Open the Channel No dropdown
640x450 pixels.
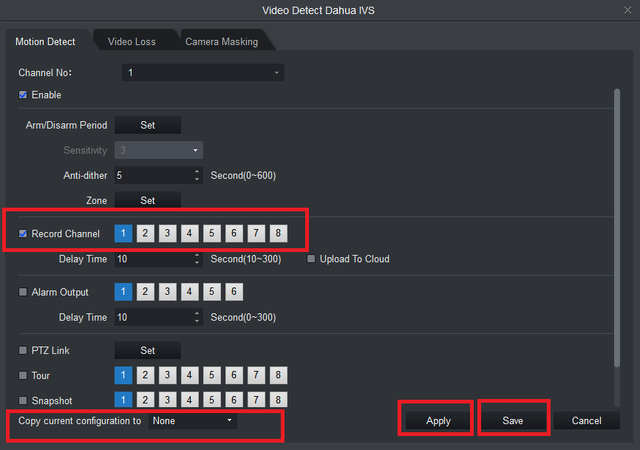[x=203, y=73]
